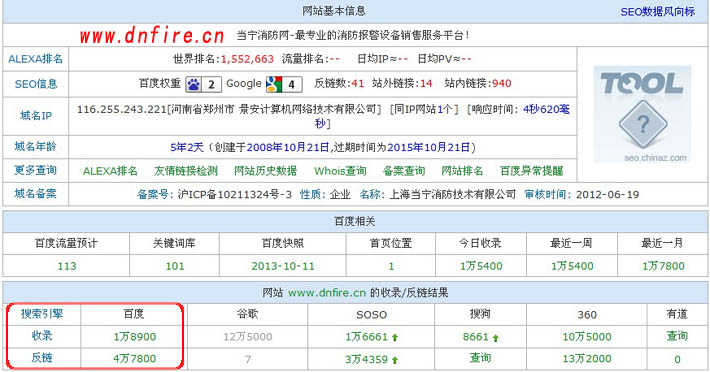Click the Baidu traffic estimate 113
This screenshot has width=710, height=372.
click(x=67, y=266)
